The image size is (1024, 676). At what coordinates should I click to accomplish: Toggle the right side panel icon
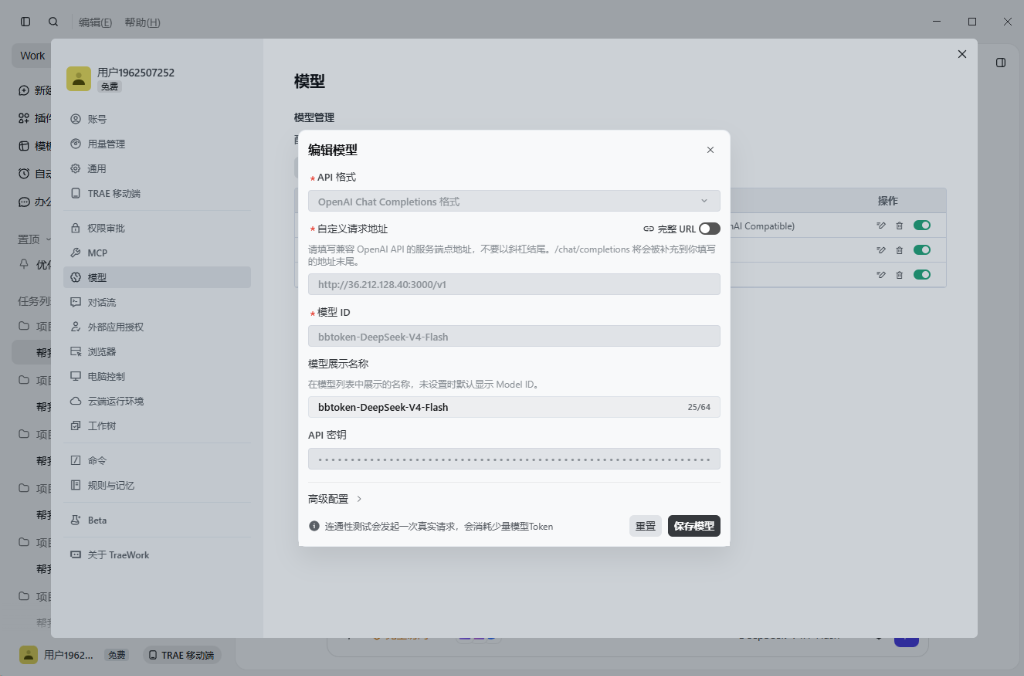pyautogui.click(x=1000, y=63)
